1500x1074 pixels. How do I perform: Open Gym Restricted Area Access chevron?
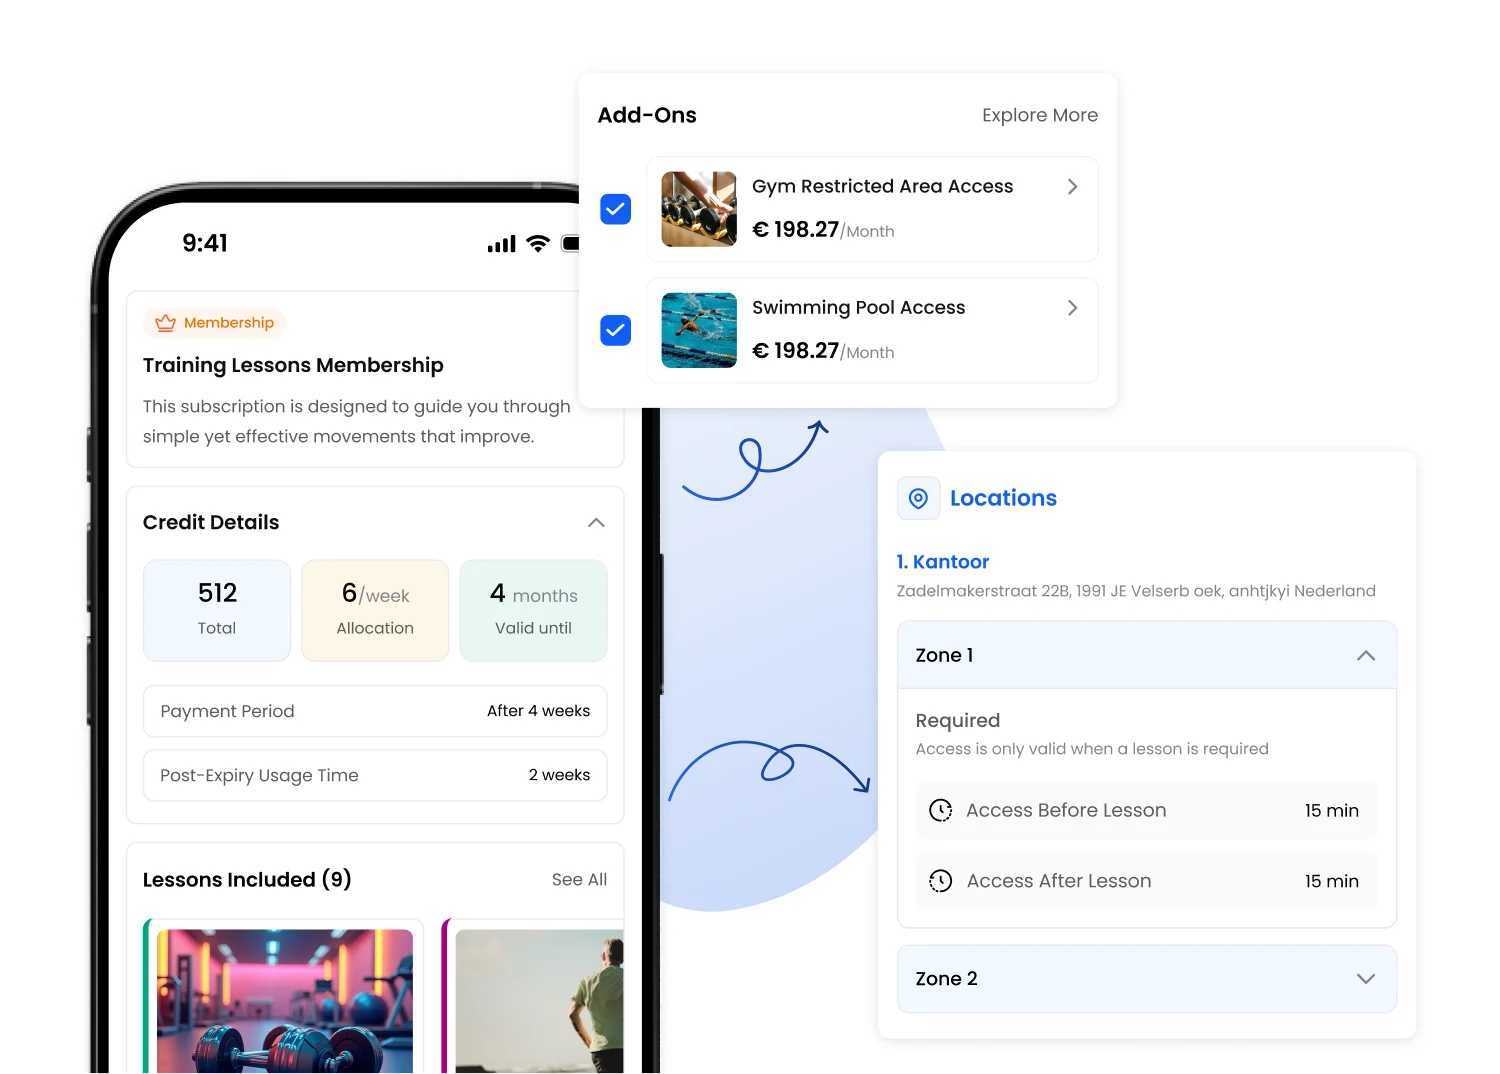point(1072,187)
